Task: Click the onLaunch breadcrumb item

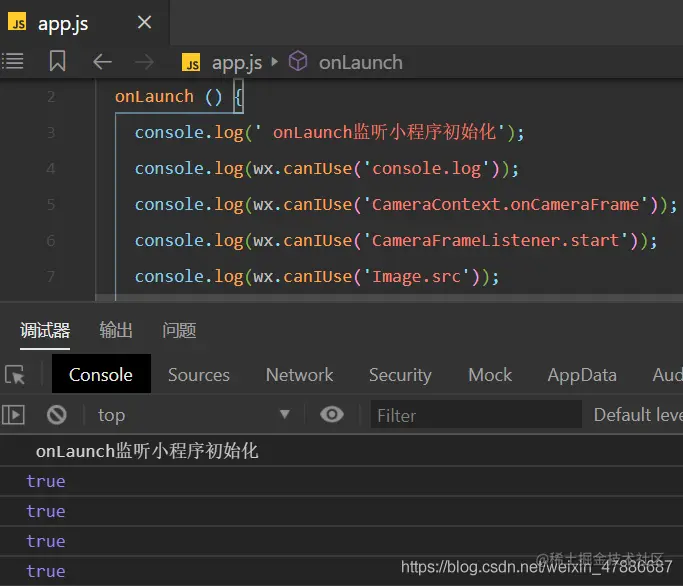Action: [360, 62]
